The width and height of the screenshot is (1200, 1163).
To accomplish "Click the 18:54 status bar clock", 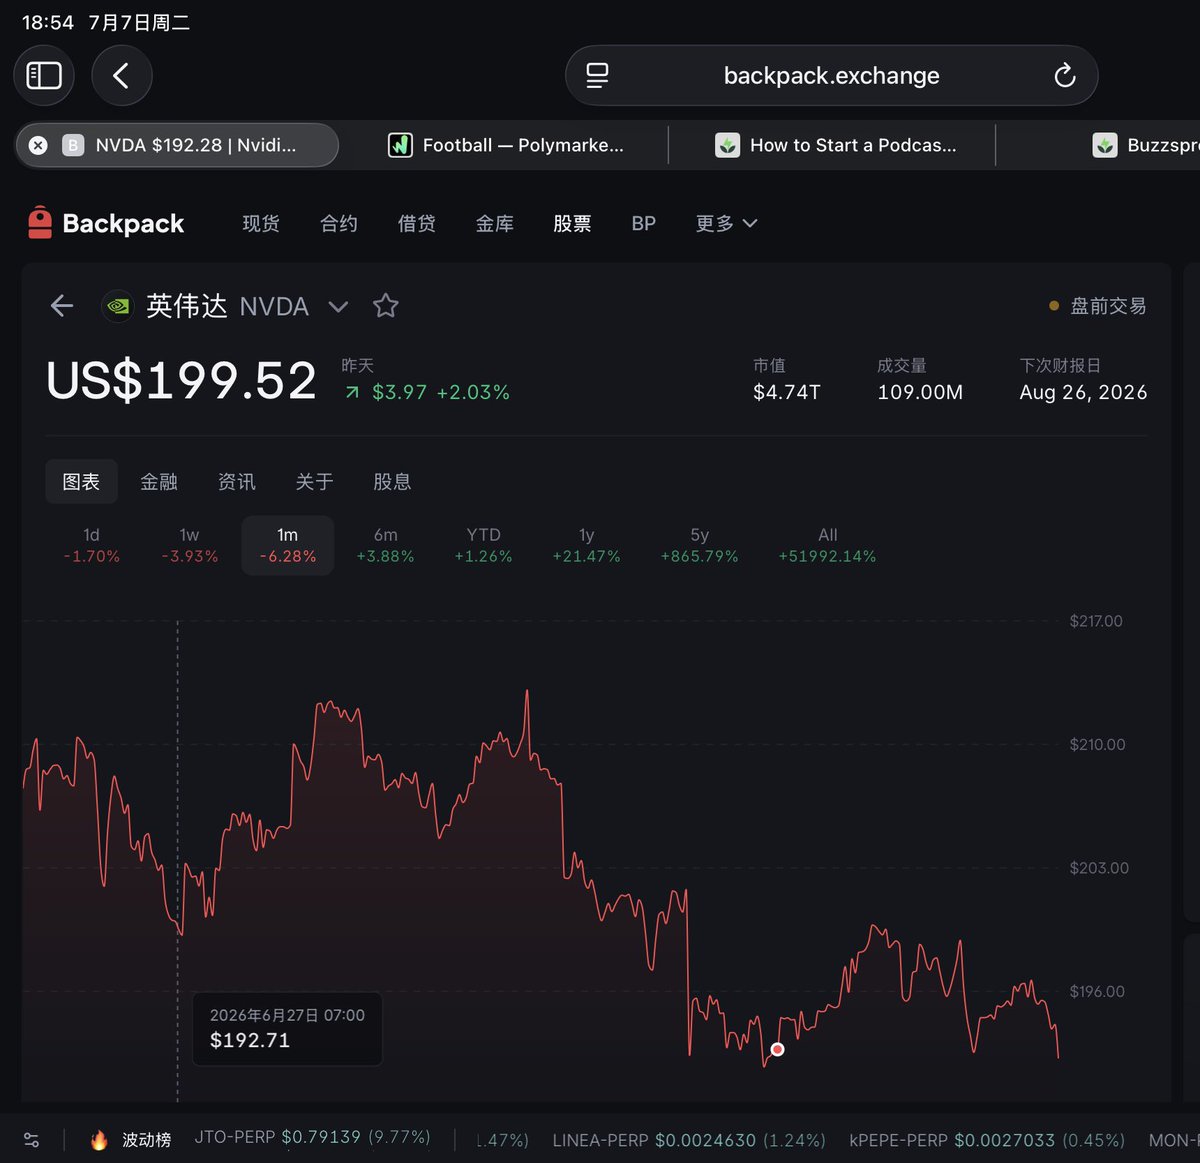I will pyautogui.click(x=47, y=22).
